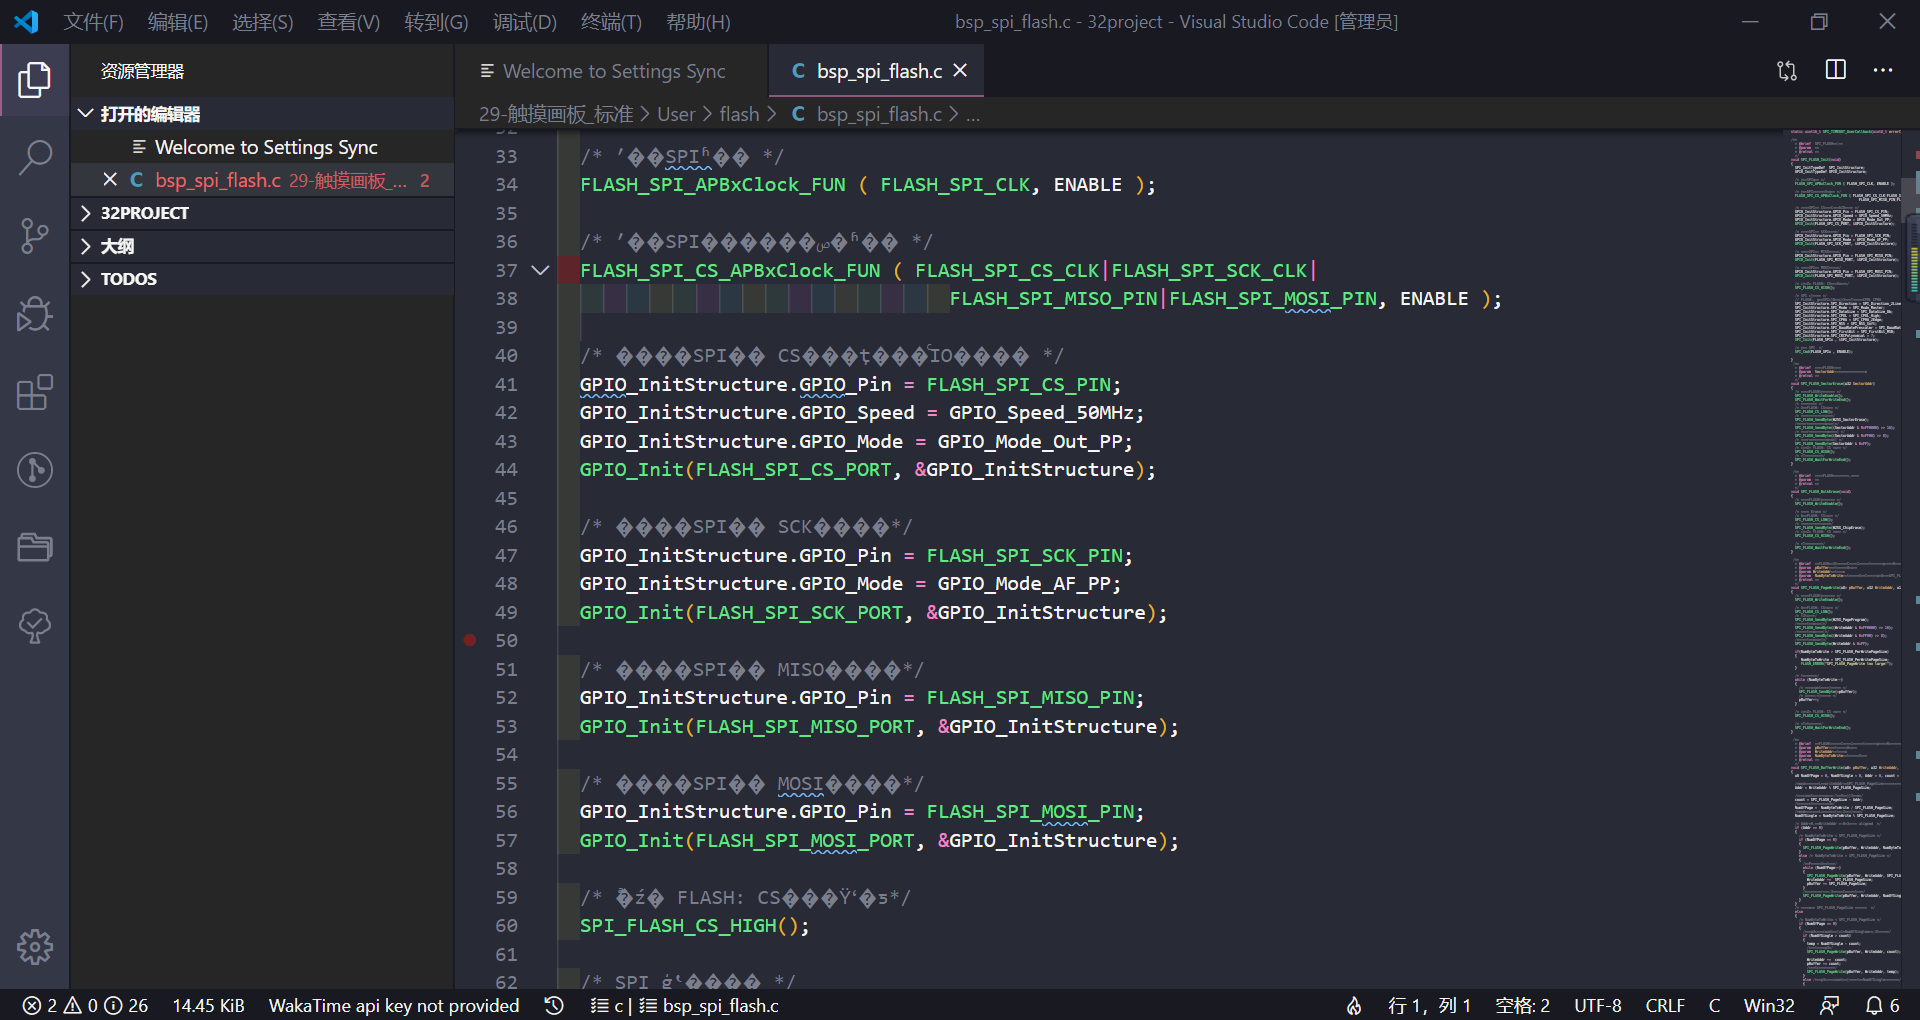Change indentation via 空格: 2

coord(1522,1005)
